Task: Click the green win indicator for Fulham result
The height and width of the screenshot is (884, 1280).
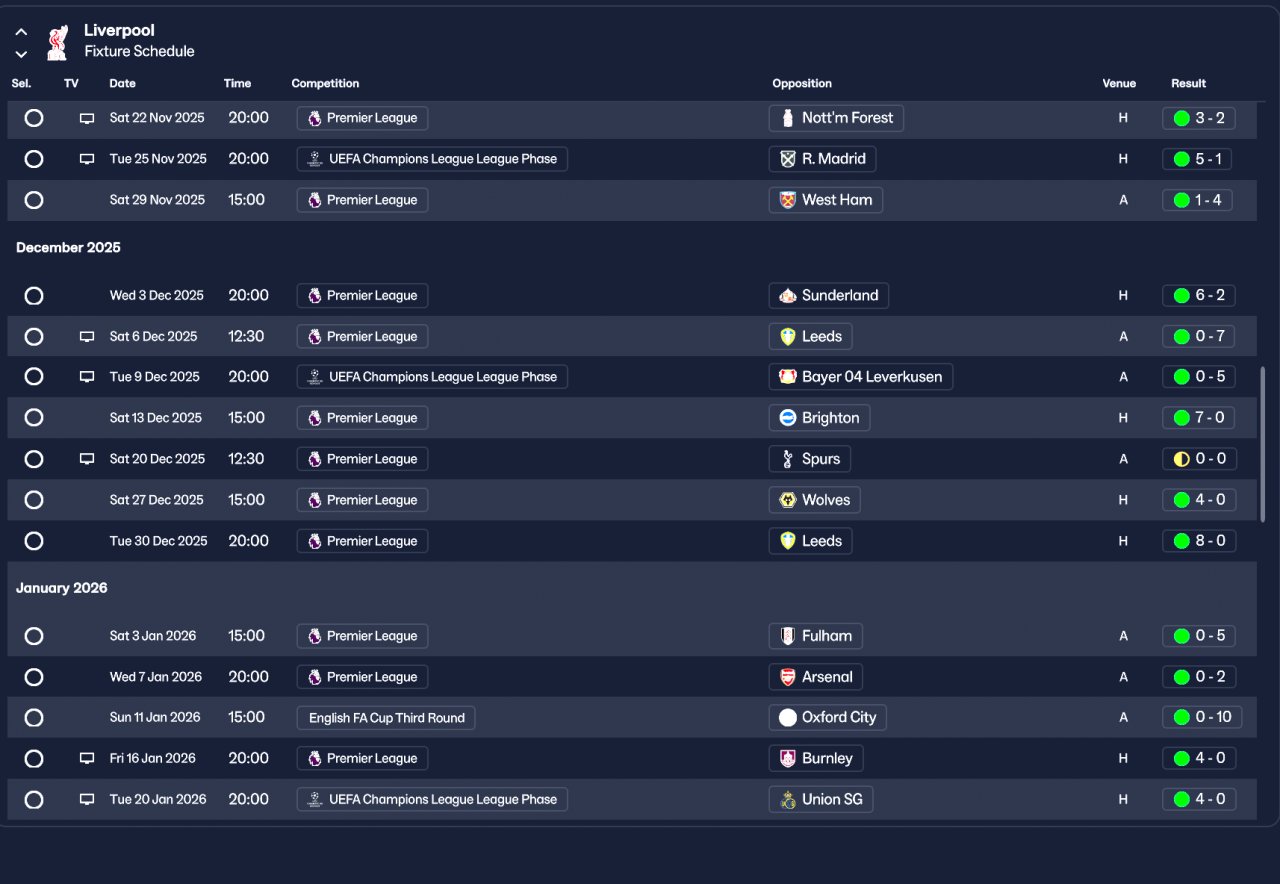Action: click(x=1181, y=636)
